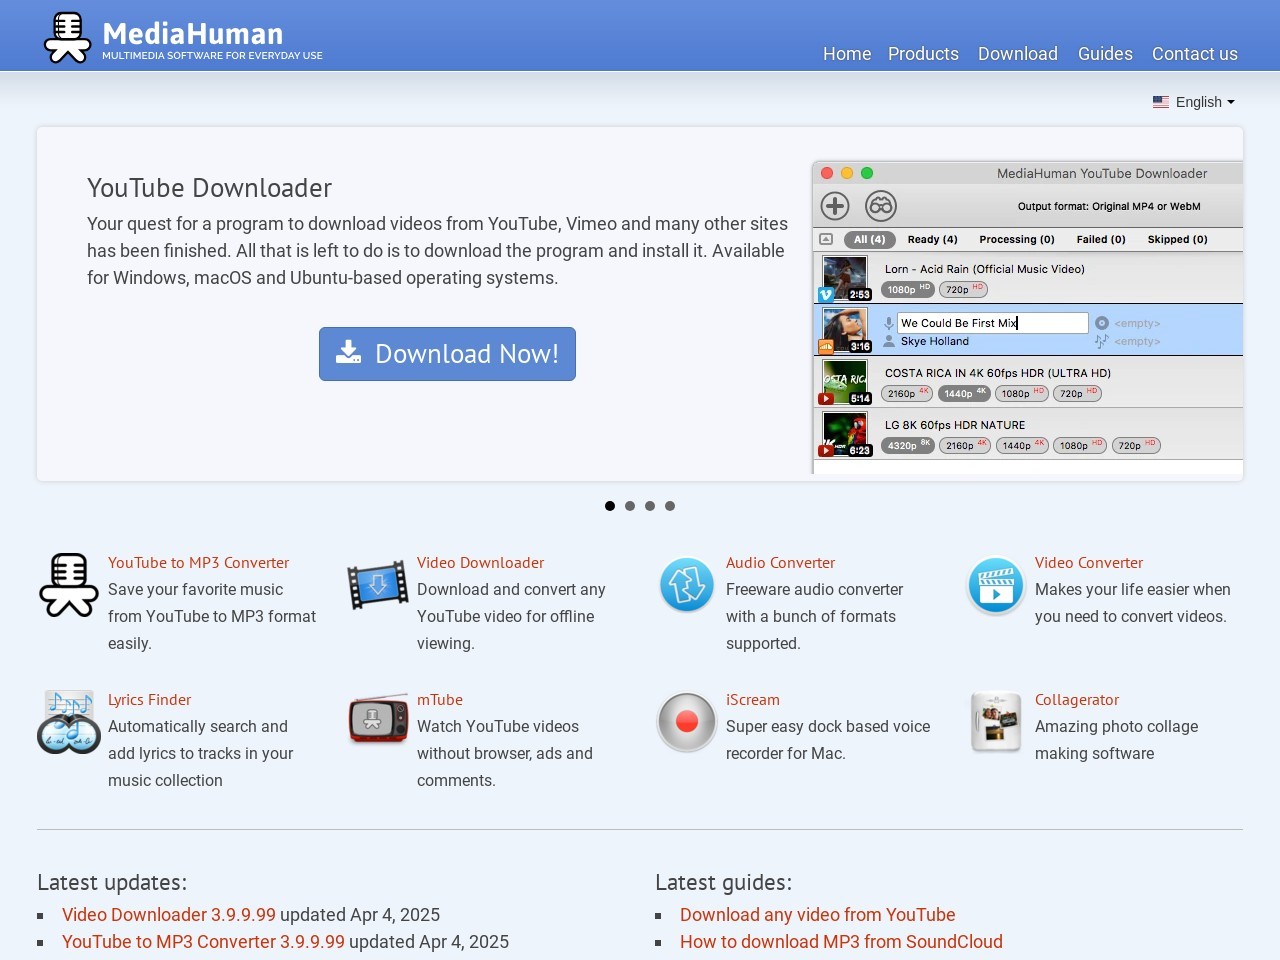Select the fourth carousel dot

pos(670,506)
